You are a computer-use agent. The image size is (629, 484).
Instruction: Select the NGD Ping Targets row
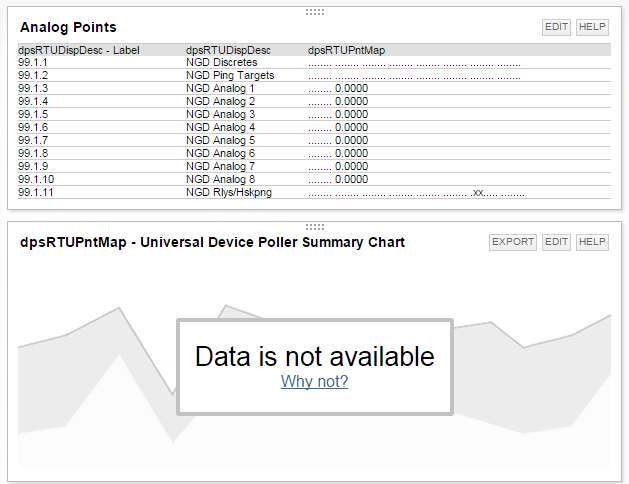pyautogui.click(x=314, y=75)
